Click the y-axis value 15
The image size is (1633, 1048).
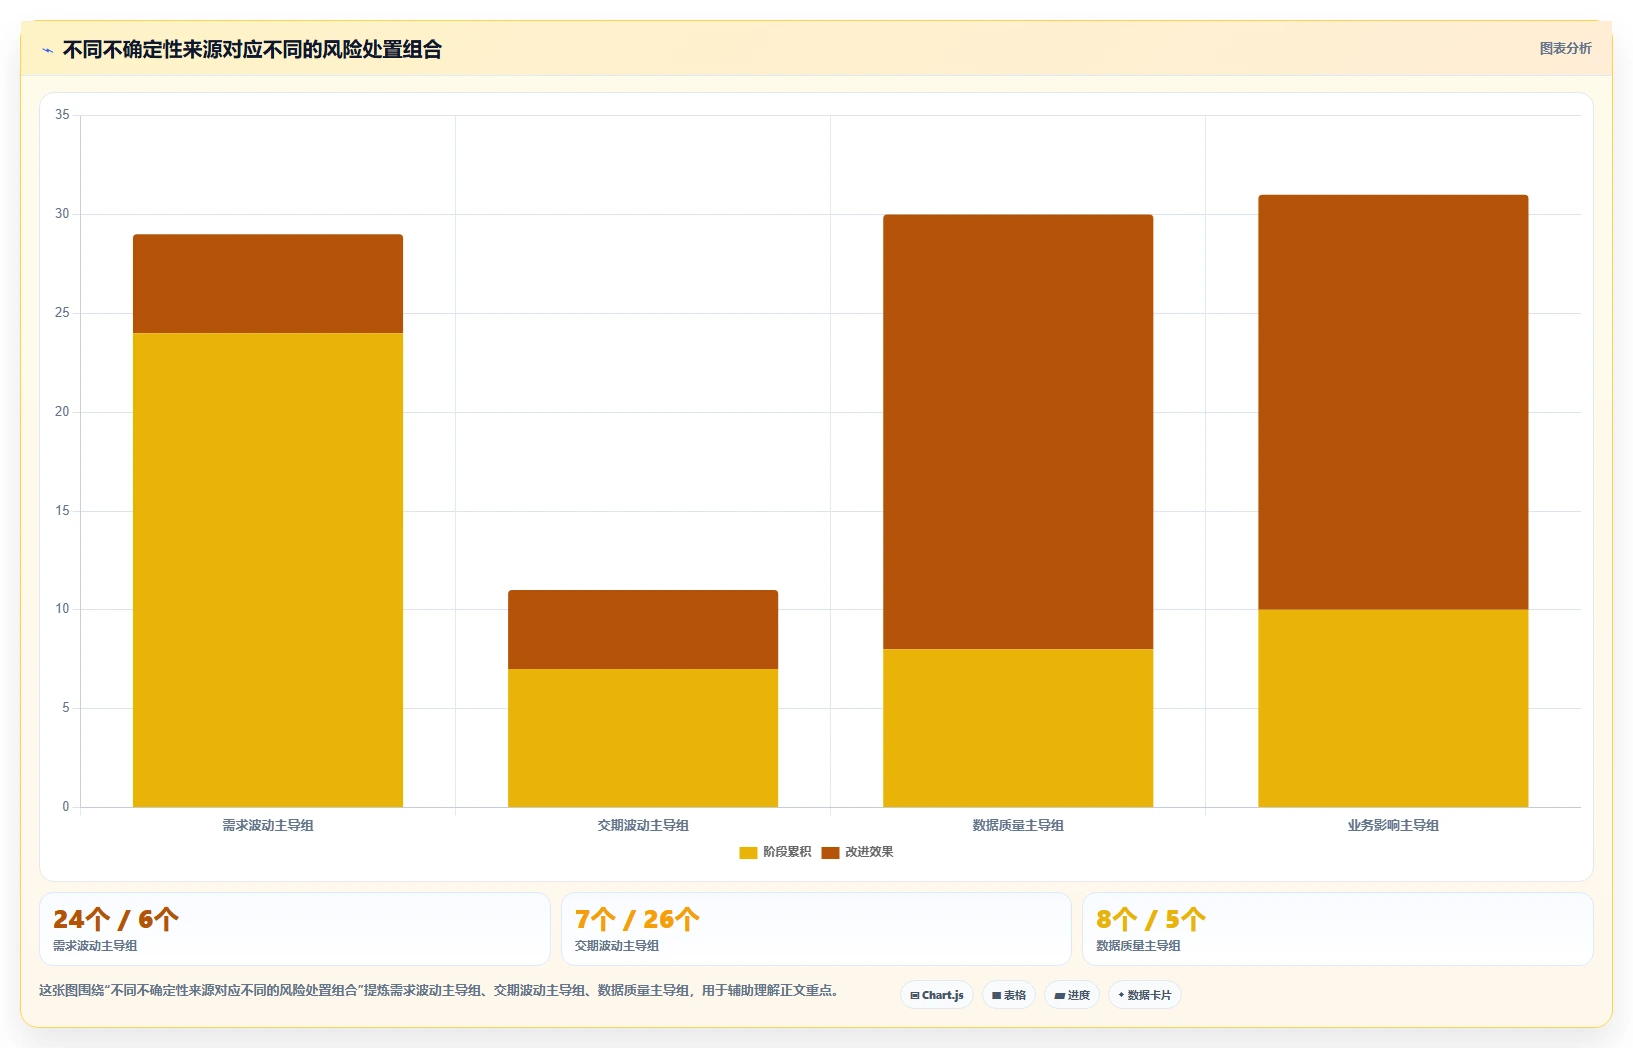[62, 511]
